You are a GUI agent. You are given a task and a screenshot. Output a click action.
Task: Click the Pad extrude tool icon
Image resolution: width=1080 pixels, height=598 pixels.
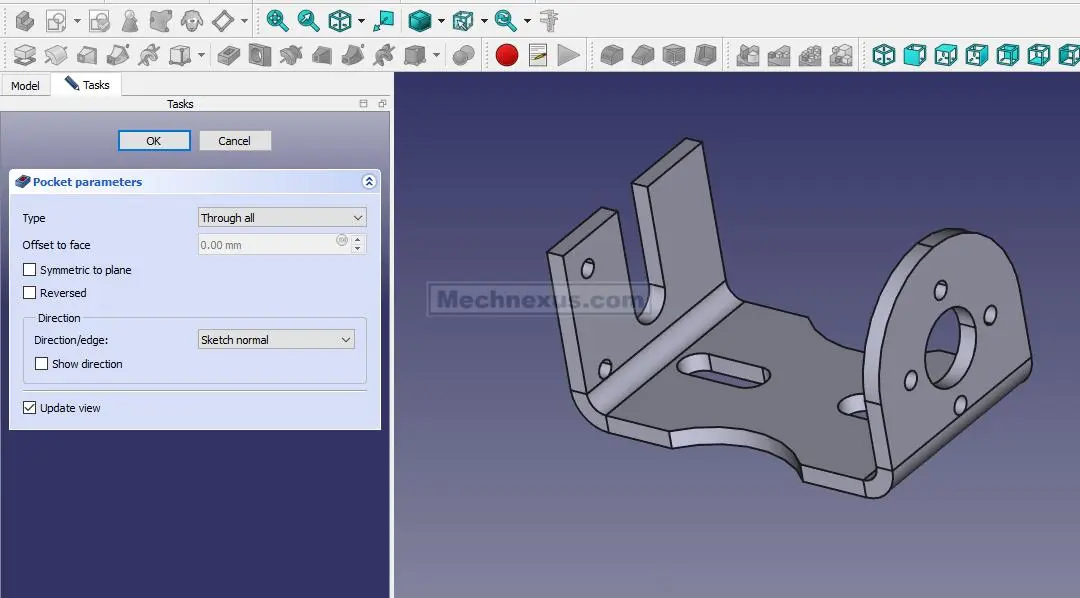pos(24,55)
